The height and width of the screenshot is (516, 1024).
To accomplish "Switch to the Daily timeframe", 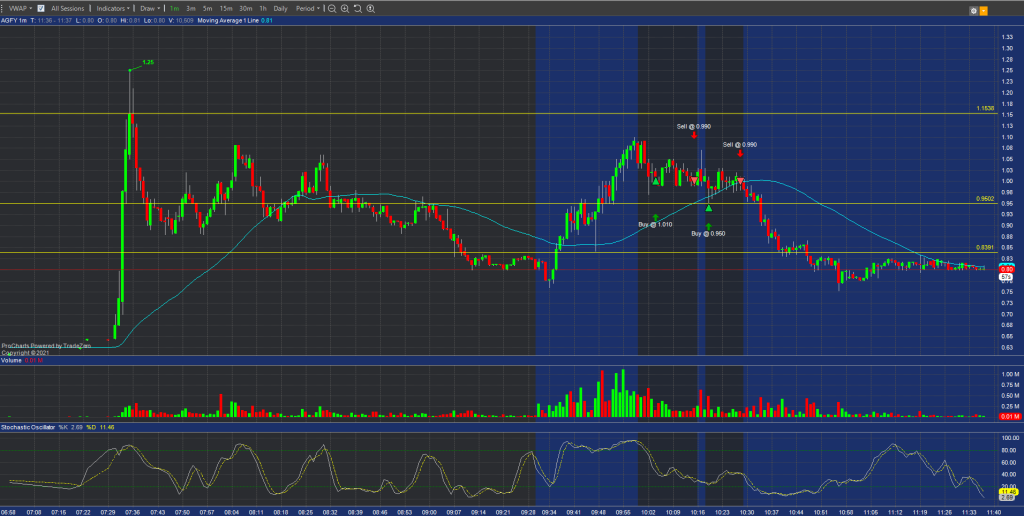I will point(280,8).
